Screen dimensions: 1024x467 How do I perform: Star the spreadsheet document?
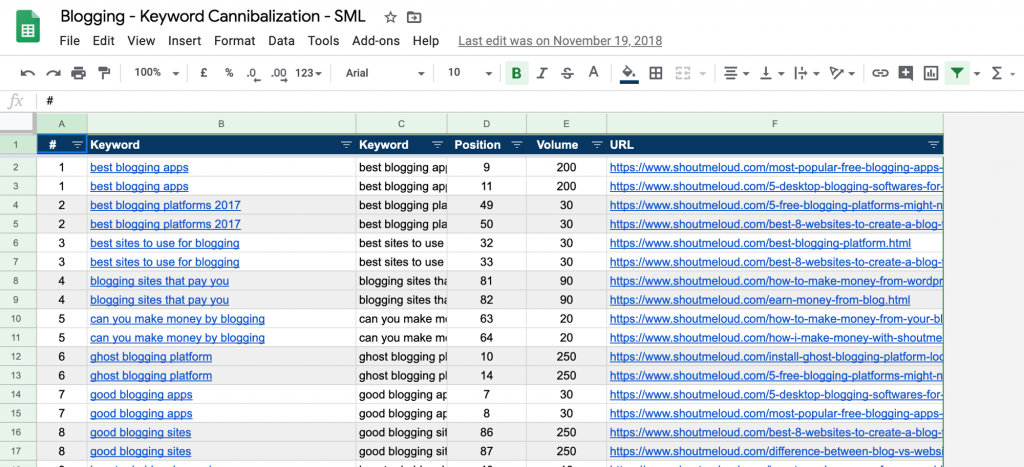[390, 17]
